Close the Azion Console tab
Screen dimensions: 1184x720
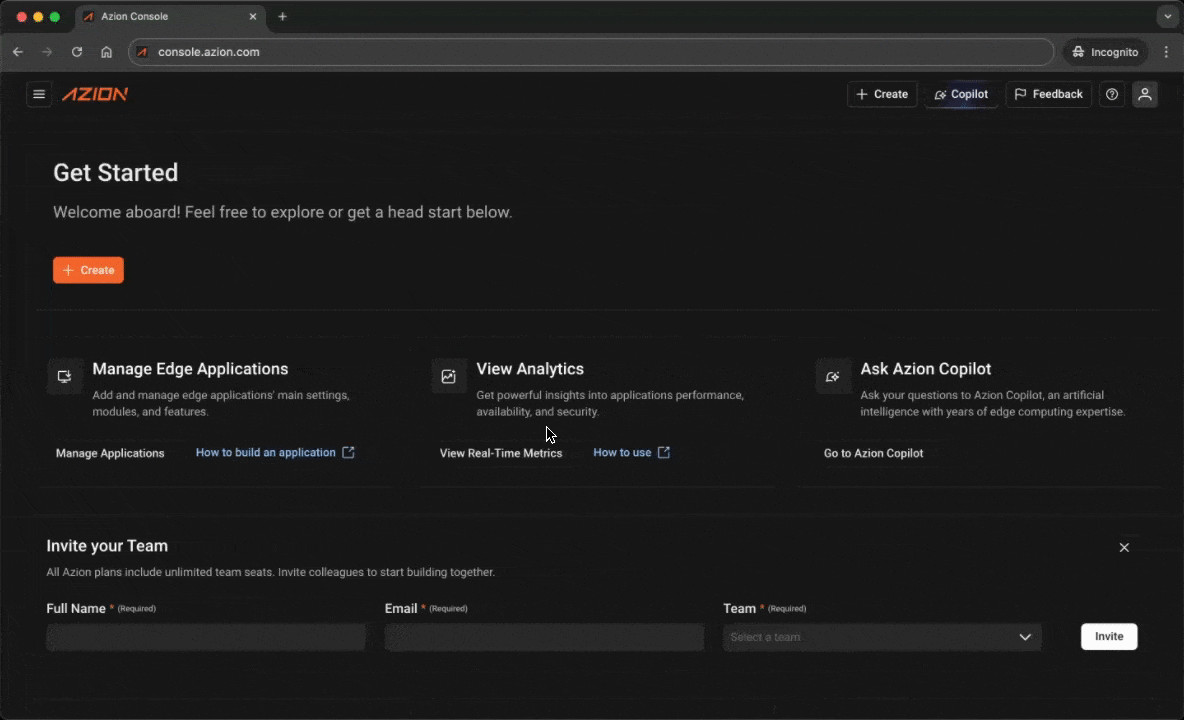[253, 17]
